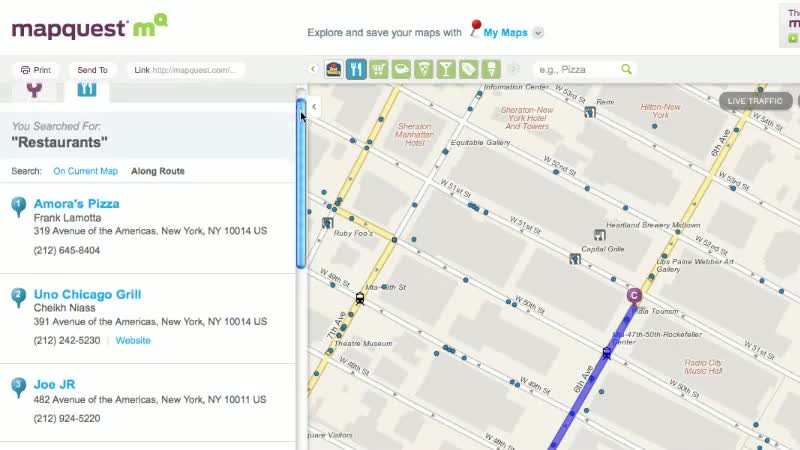Image resolution: width=800 pixels, height=450 pixels.
Task: Click the results list scrollbar thumb
Action: tap(301, 184)
